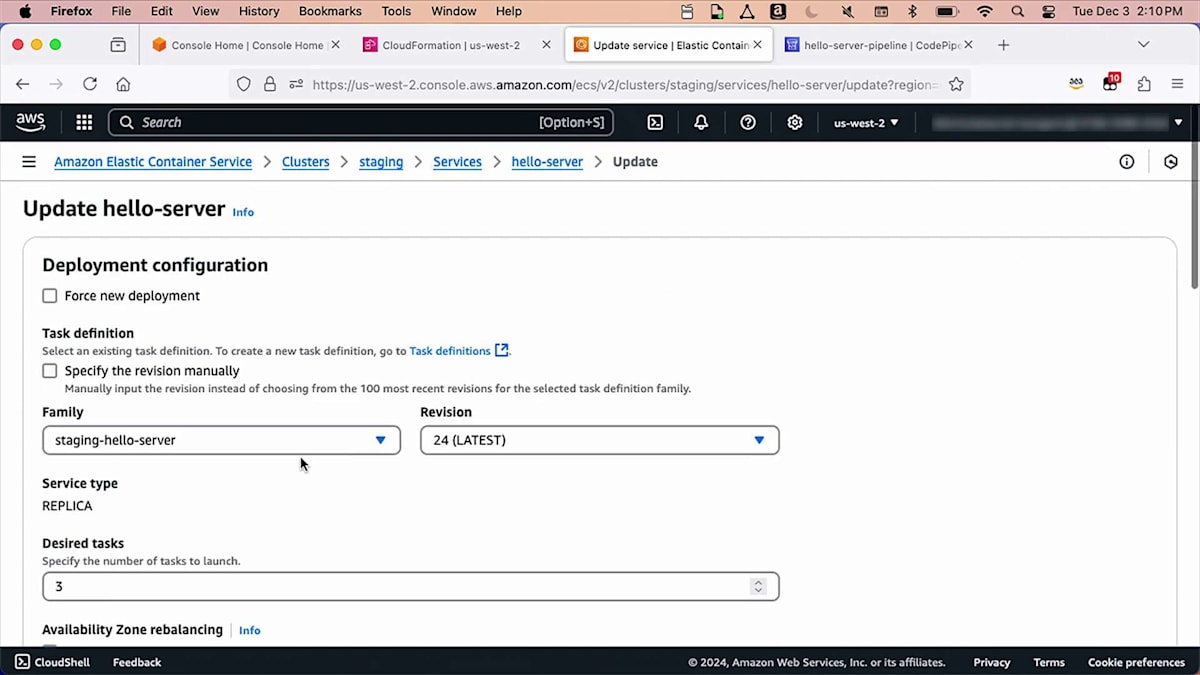Click Info link beside Update hello-server
Screen dimensions: 1200x675
pos(243,212)
